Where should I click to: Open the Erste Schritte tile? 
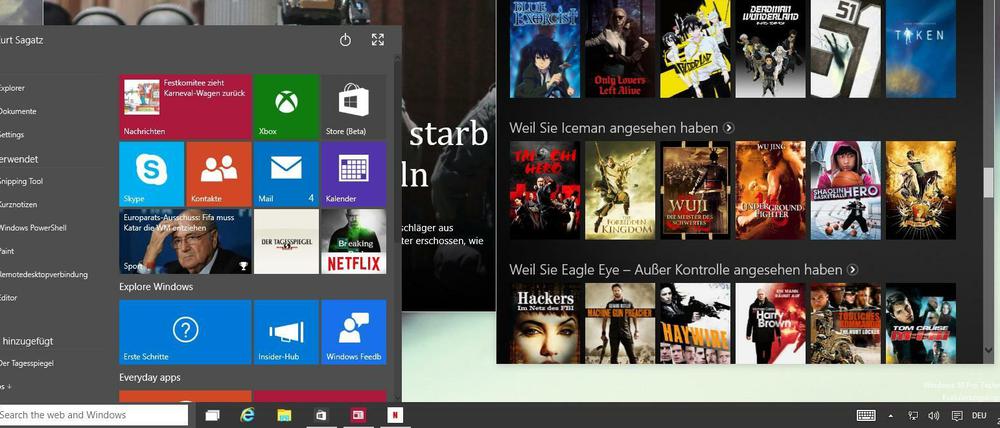(x=185, y=332)
